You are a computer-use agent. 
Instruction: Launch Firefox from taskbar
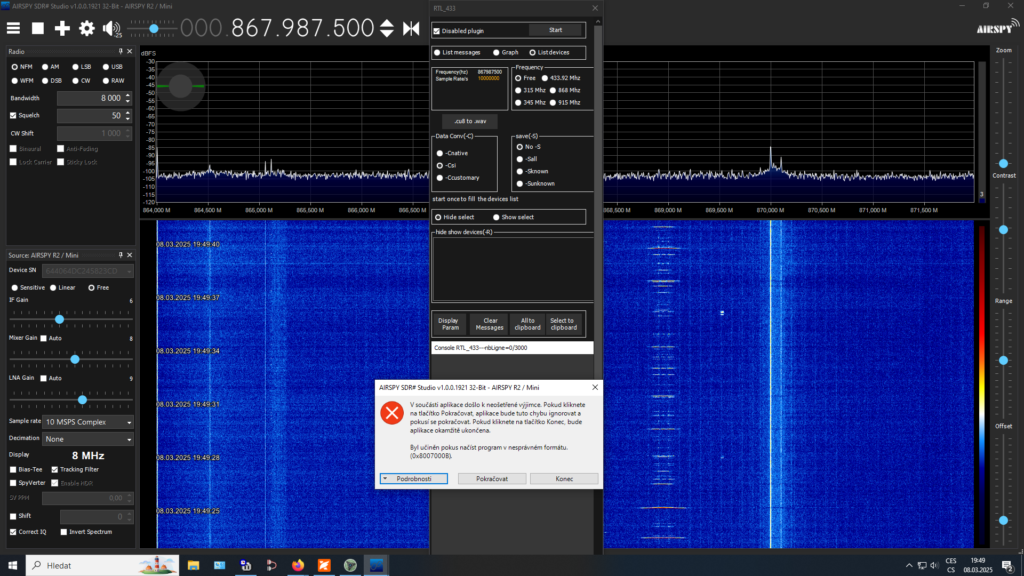[x=298, y=566]
